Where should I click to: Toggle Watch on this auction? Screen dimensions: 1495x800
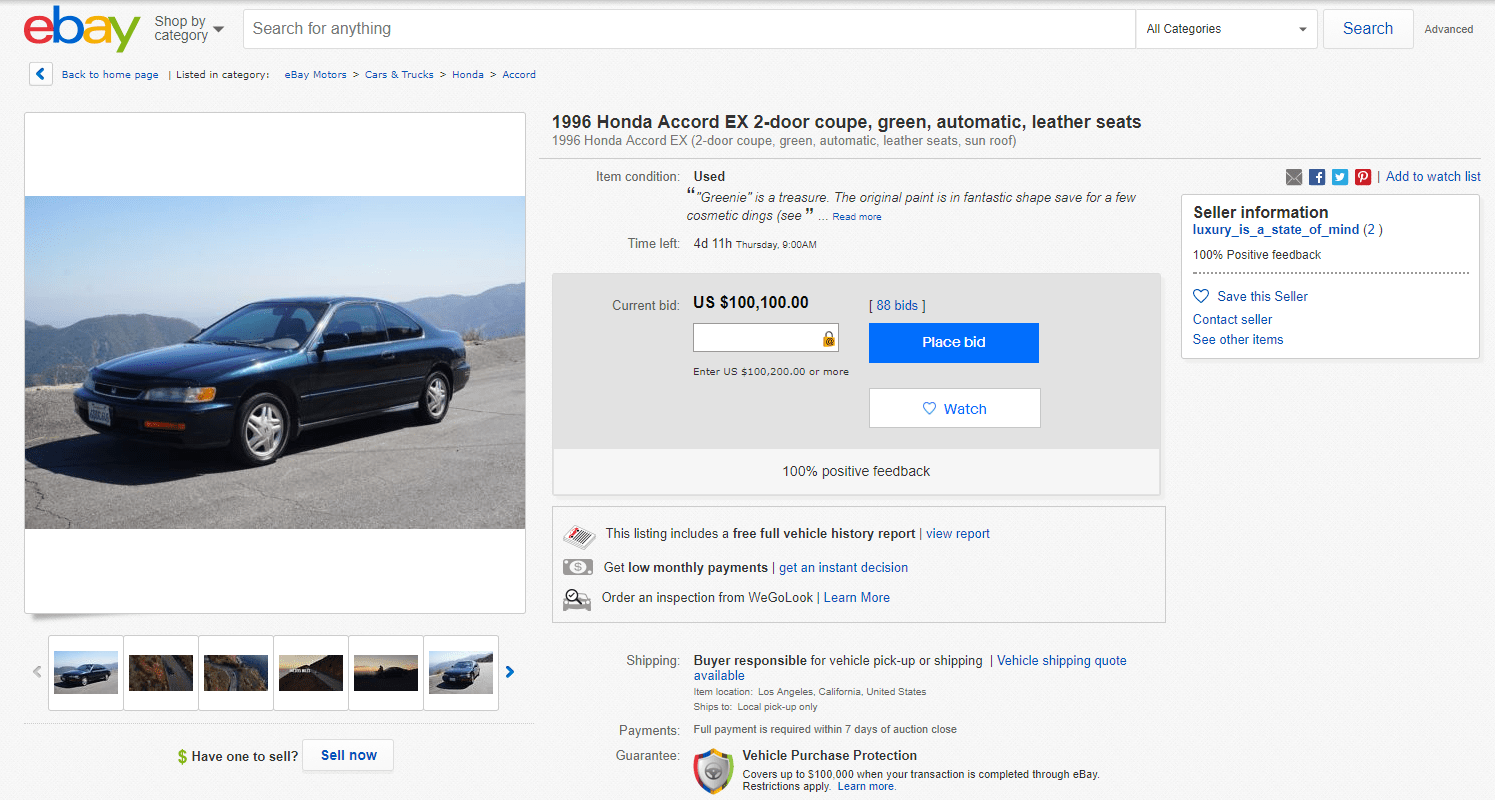pos(953,407)
